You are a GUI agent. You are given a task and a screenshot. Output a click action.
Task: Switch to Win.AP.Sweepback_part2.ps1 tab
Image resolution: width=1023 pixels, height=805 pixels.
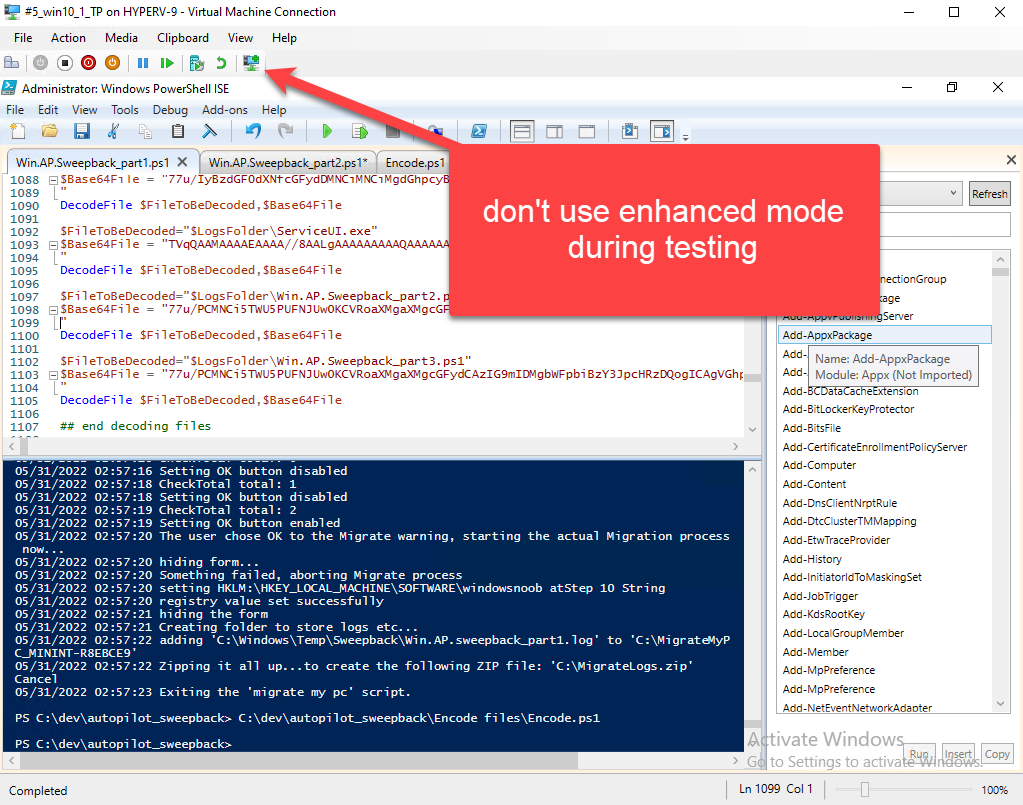288,162
